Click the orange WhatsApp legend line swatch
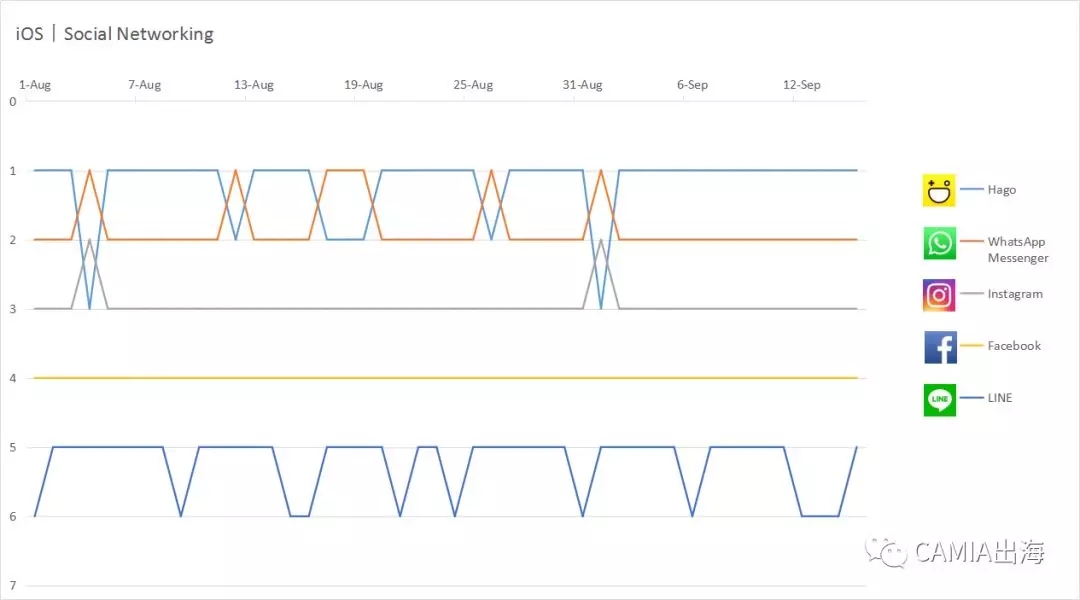This screenshot has height=600, width=1080. 972,242
